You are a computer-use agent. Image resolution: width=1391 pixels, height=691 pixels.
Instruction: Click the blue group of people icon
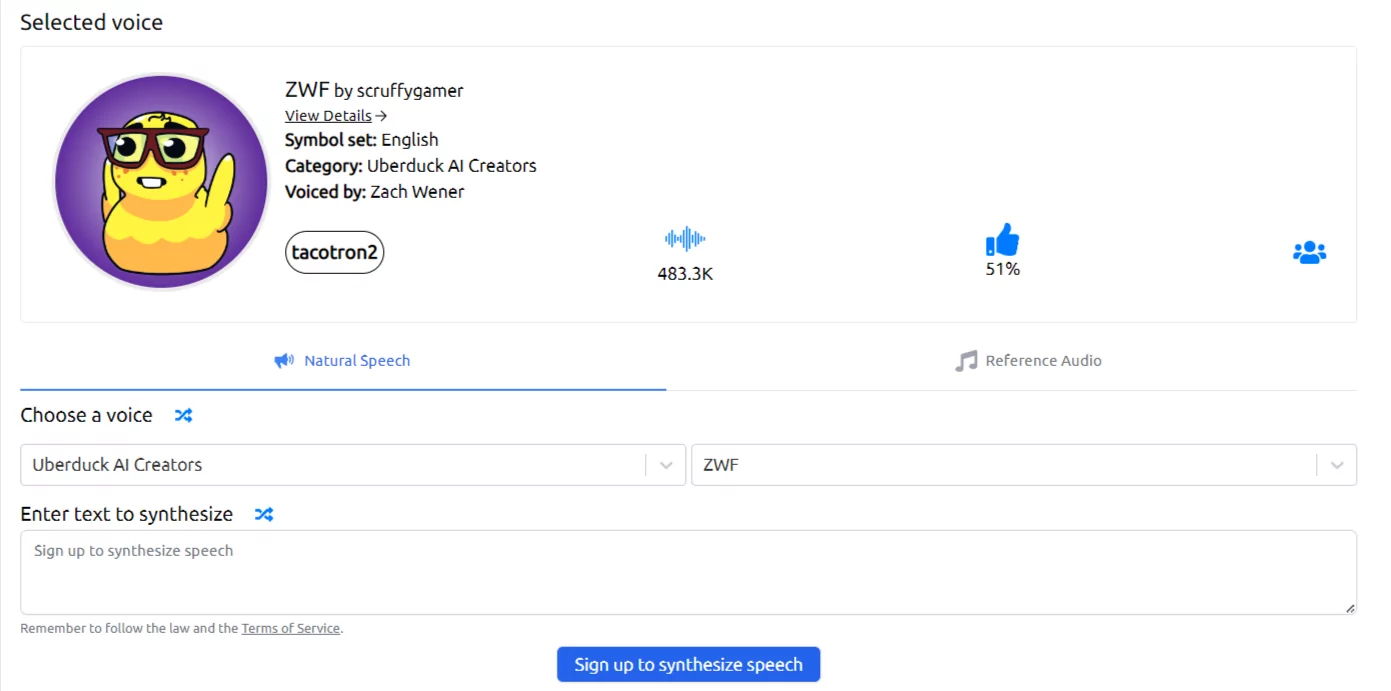[x=1309, y=253]
